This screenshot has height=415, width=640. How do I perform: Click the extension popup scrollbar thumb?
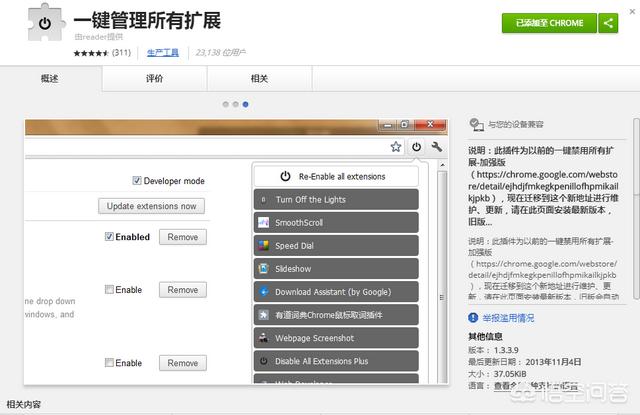coord(442,277)
